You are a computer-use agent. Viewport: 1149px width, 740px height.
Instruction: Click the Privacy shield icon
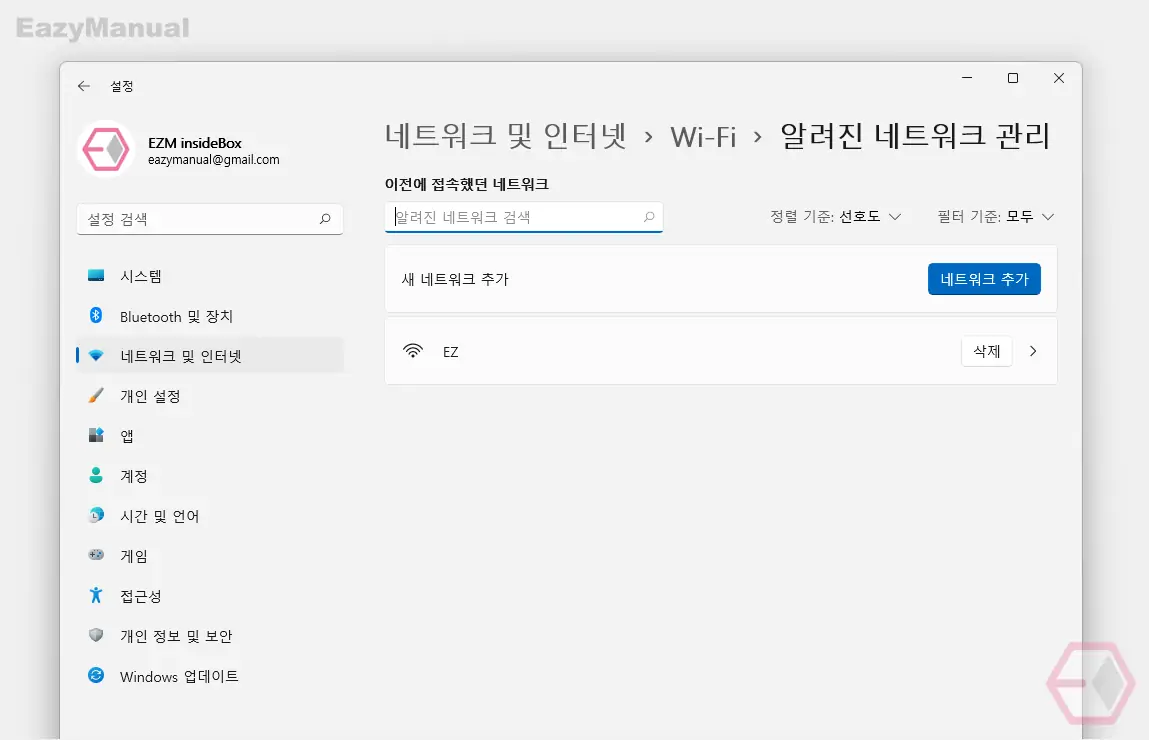tap(96, 634)
